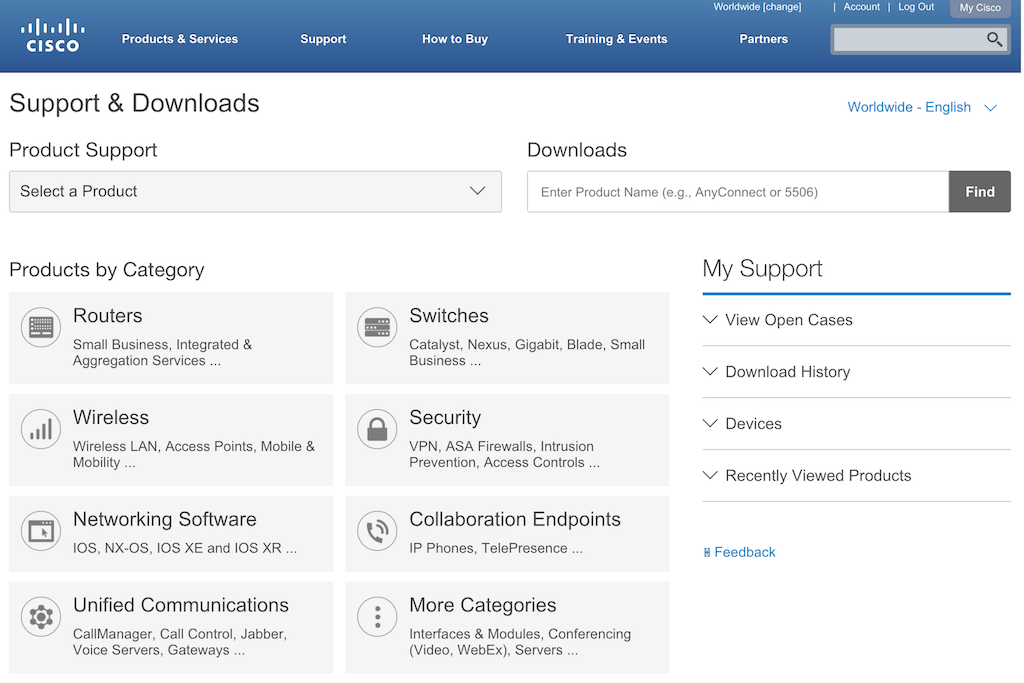The image size is (1024, 683).
Task: Click the search magnifier icon
Action: point(994,39)
